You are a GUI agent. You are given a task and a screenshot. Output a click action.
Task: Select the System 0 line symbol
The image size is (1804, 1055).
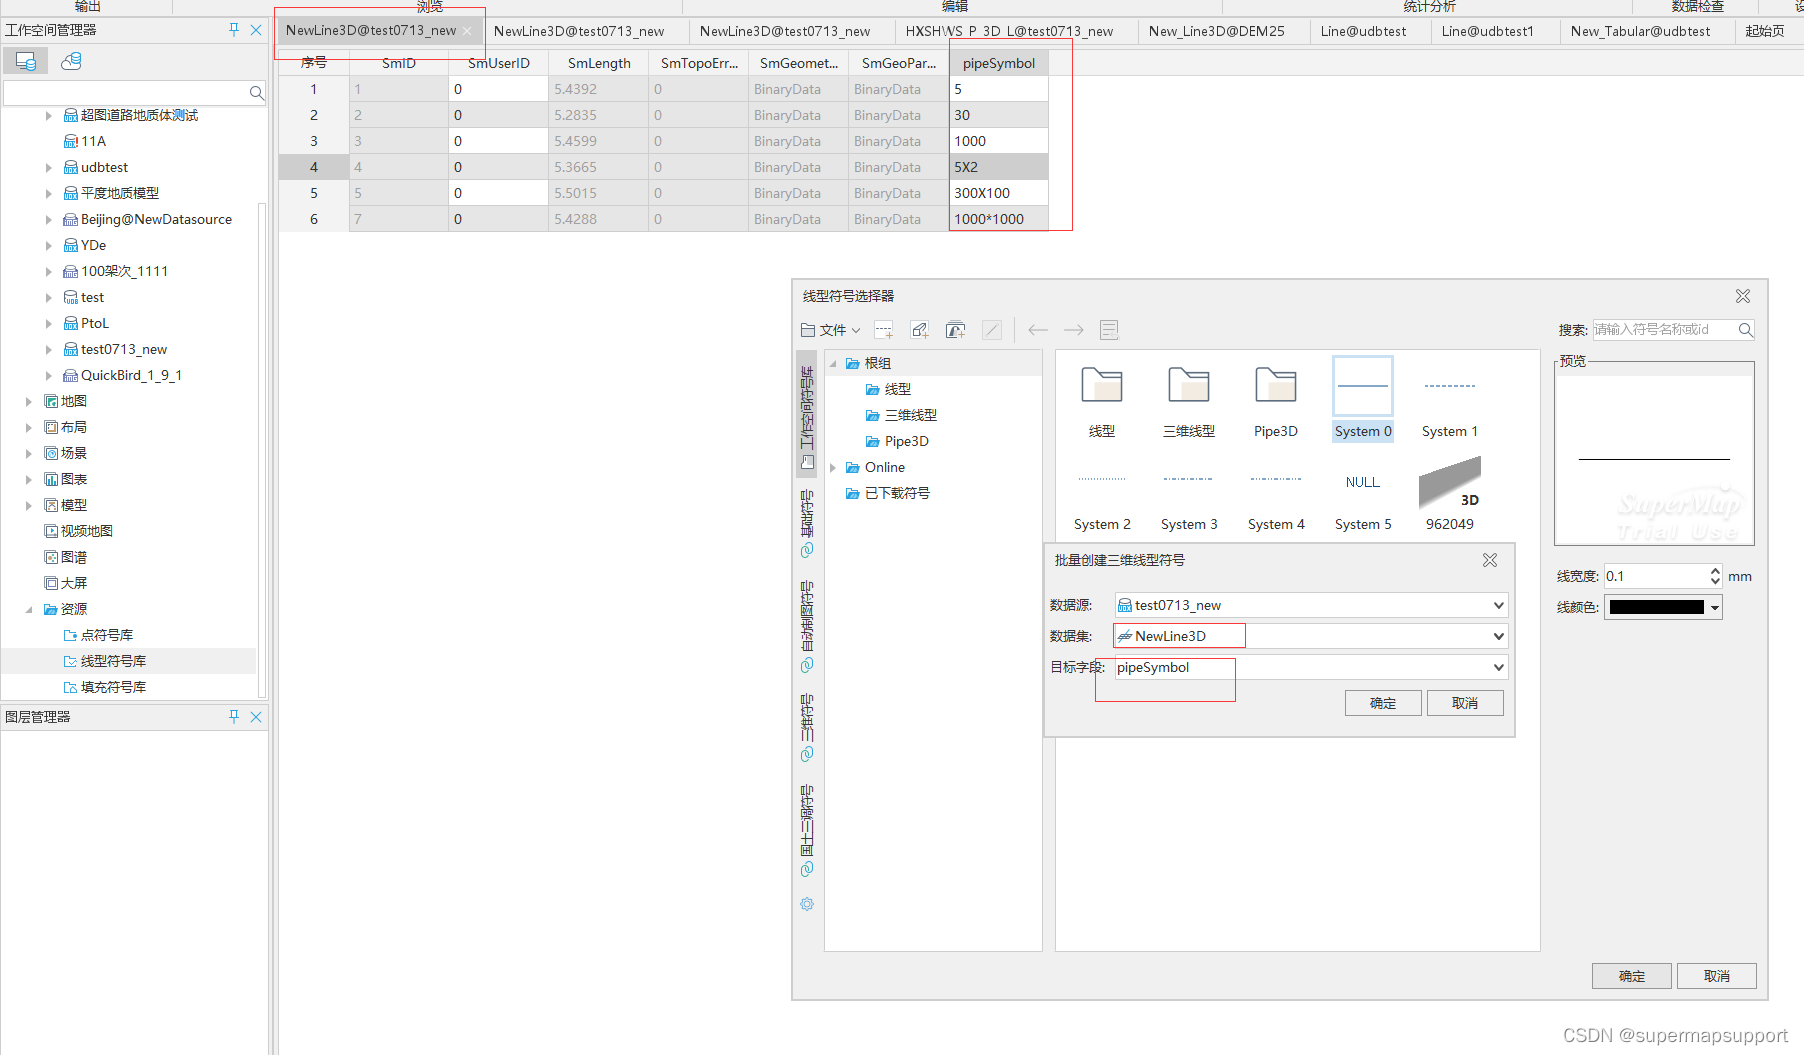point(1363,399)
